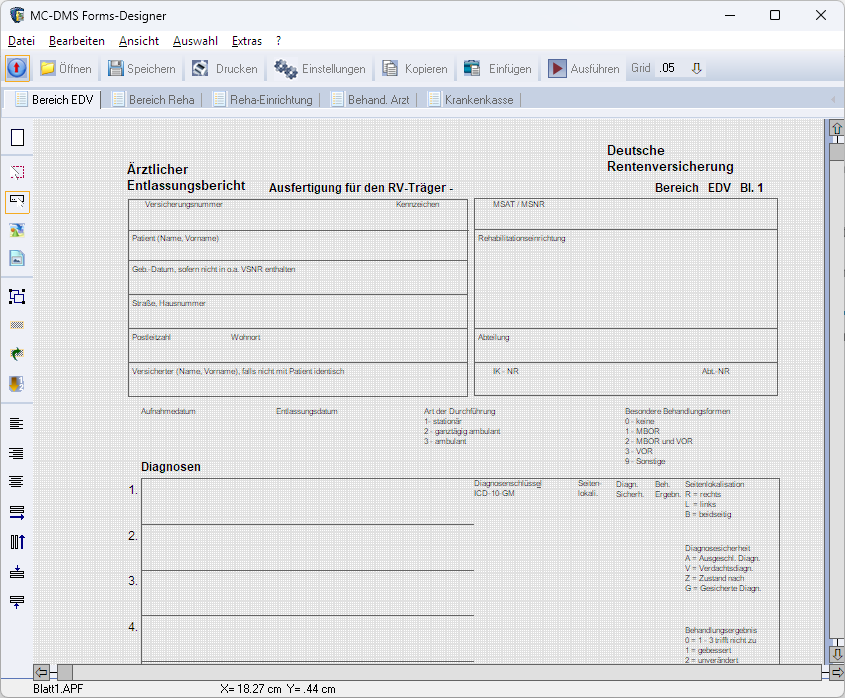Viewport: 845px width, 698px height.
Task: Open the Grid size dropdown arrow
Action: pyautogui.click(x=697, y=69)
